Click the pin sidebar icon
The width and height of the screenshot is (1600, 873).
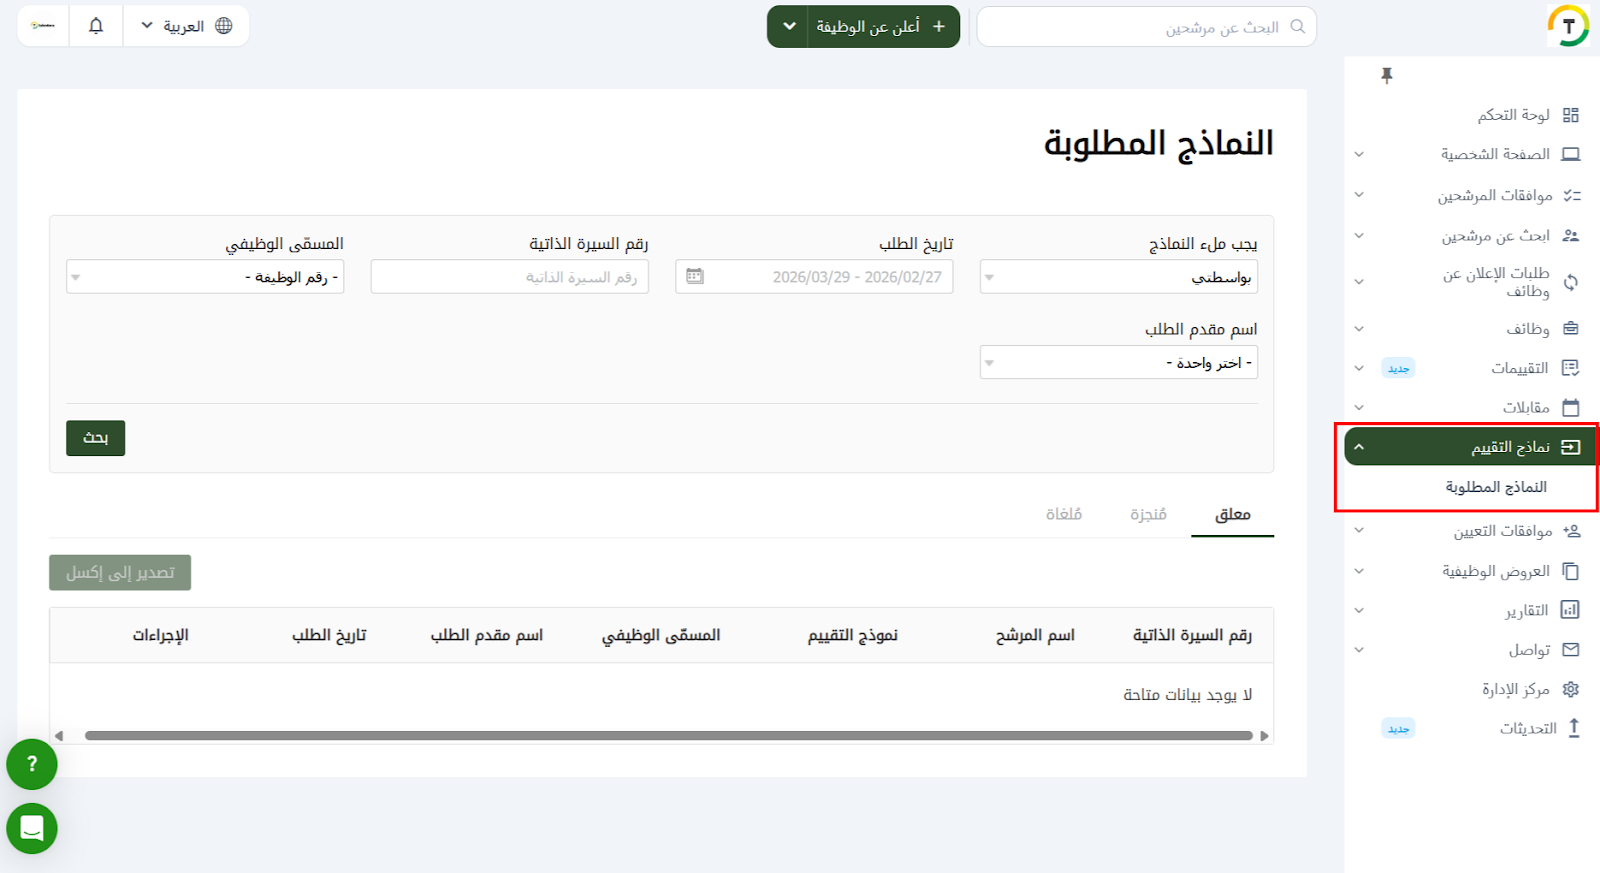click(x=1386, y=76)
